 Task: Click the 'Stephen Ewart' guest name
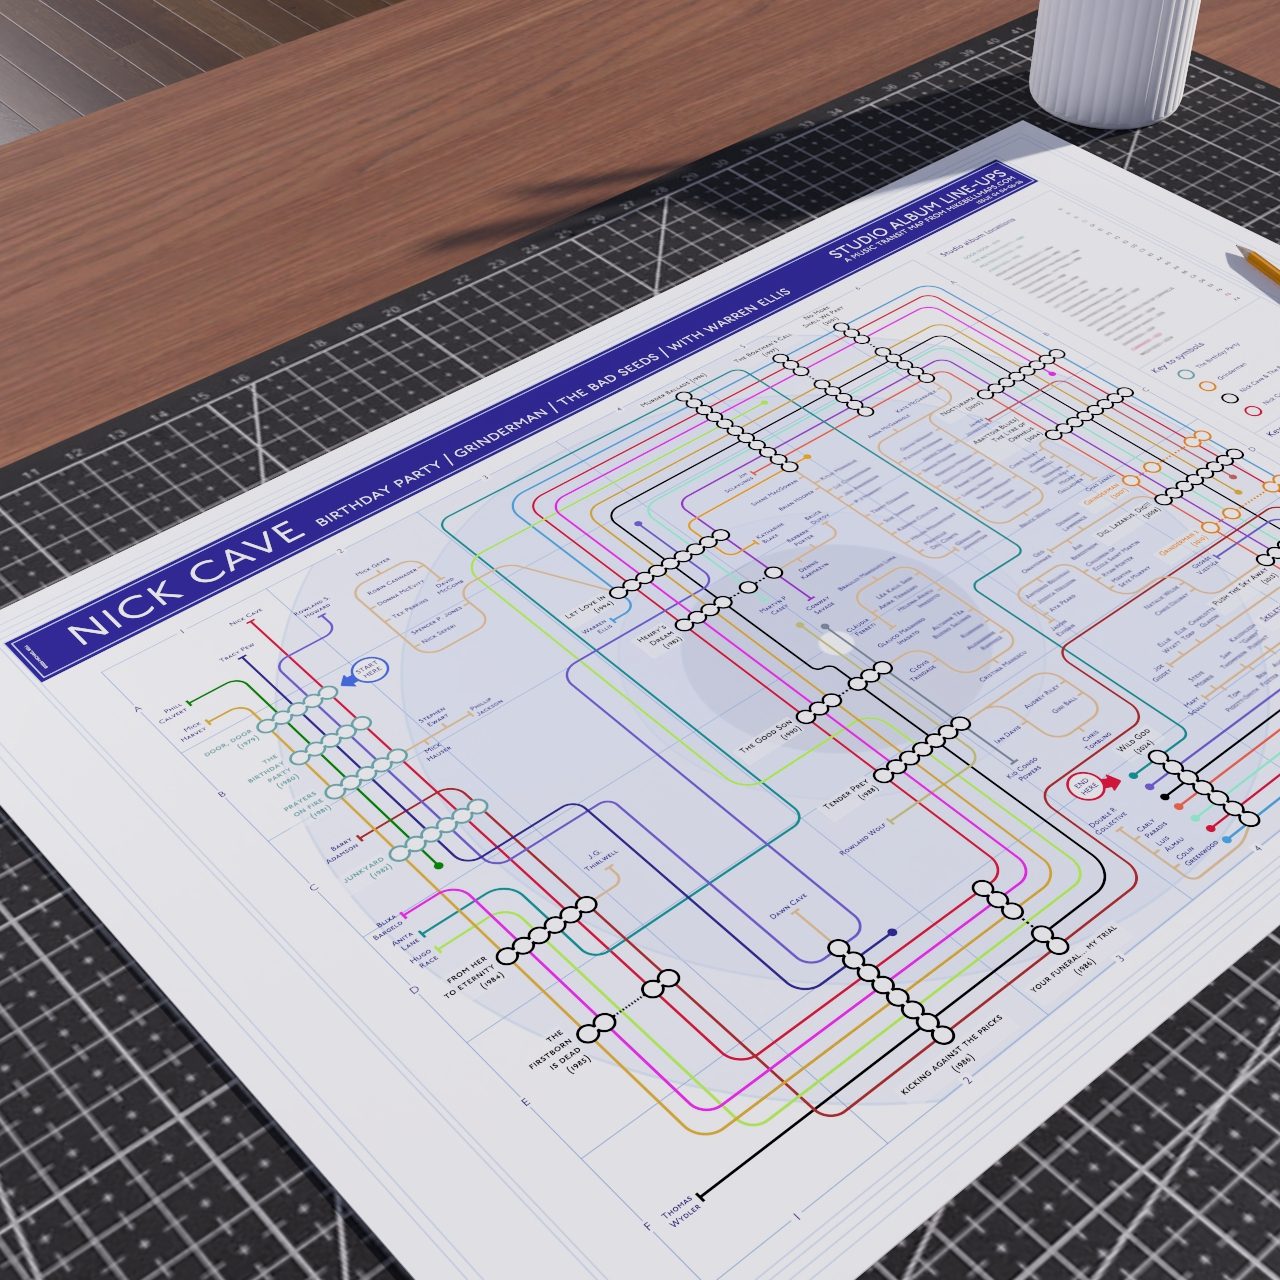coord(435,717)
